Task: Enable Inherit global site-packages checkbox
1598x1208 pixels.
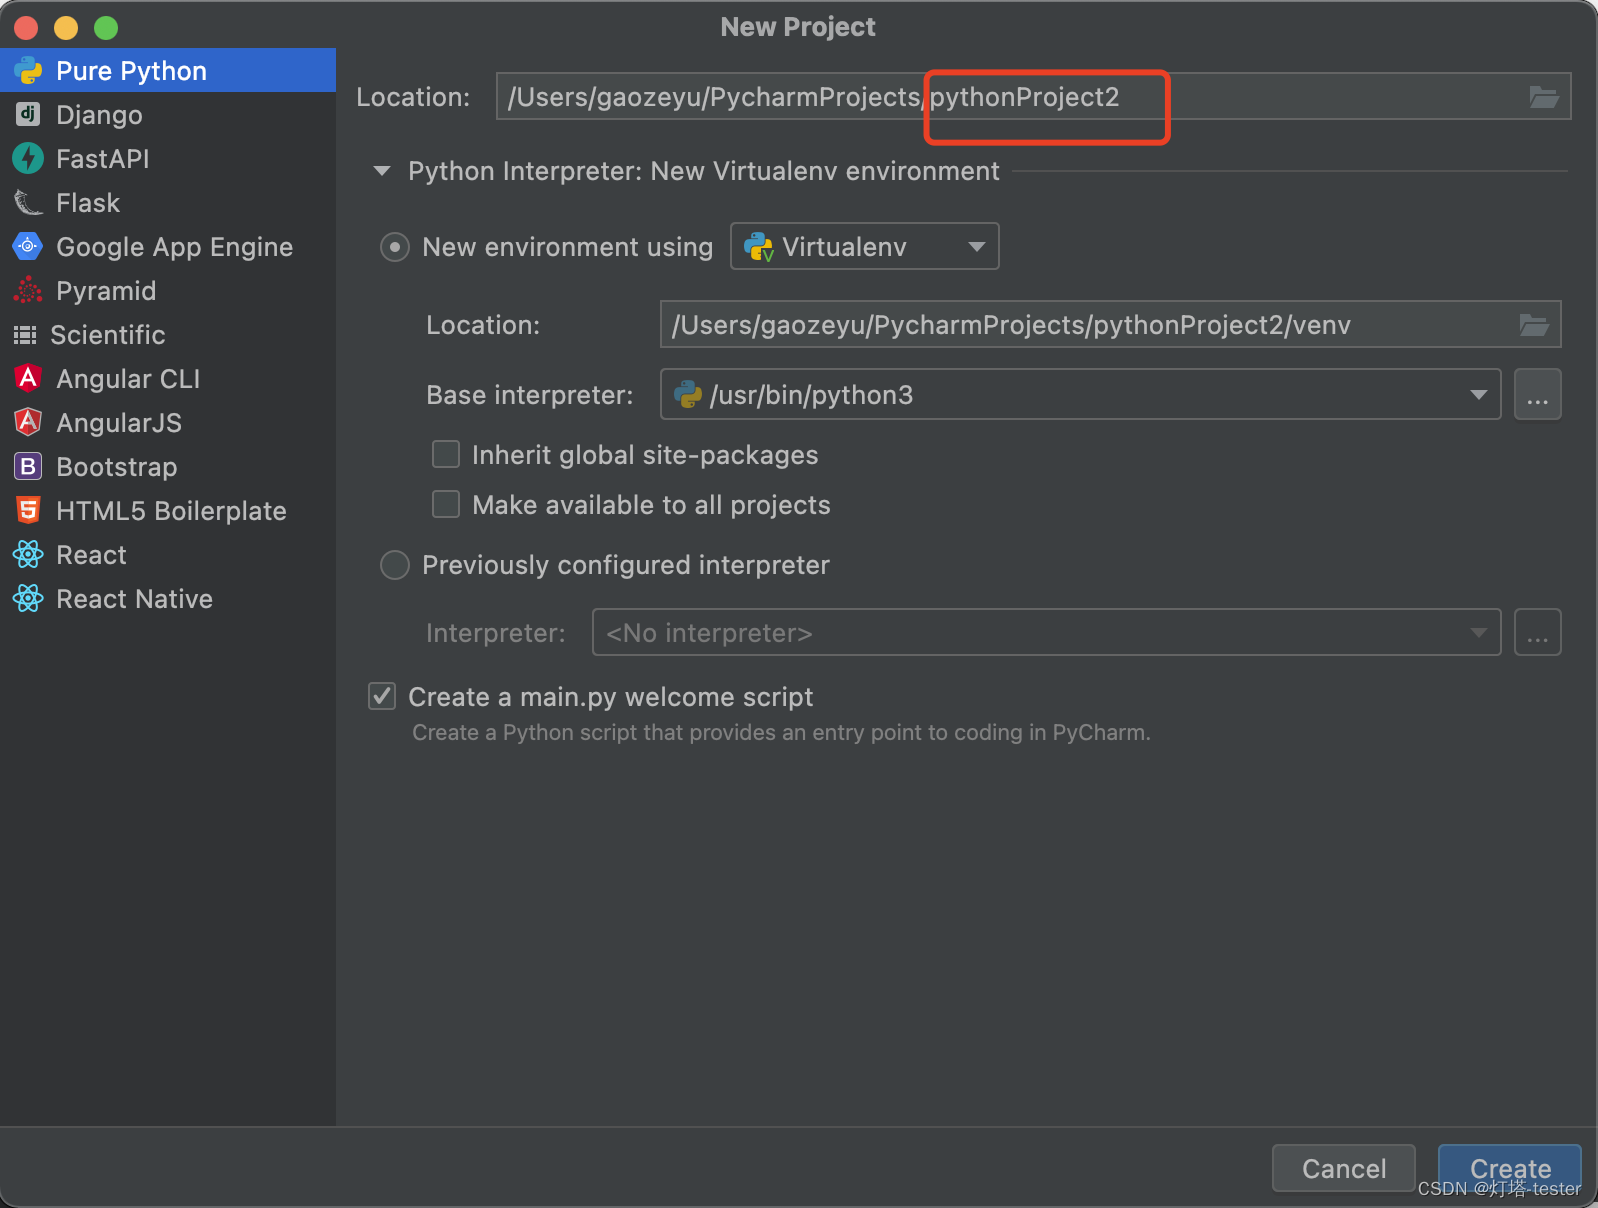Action: [446, 455]
